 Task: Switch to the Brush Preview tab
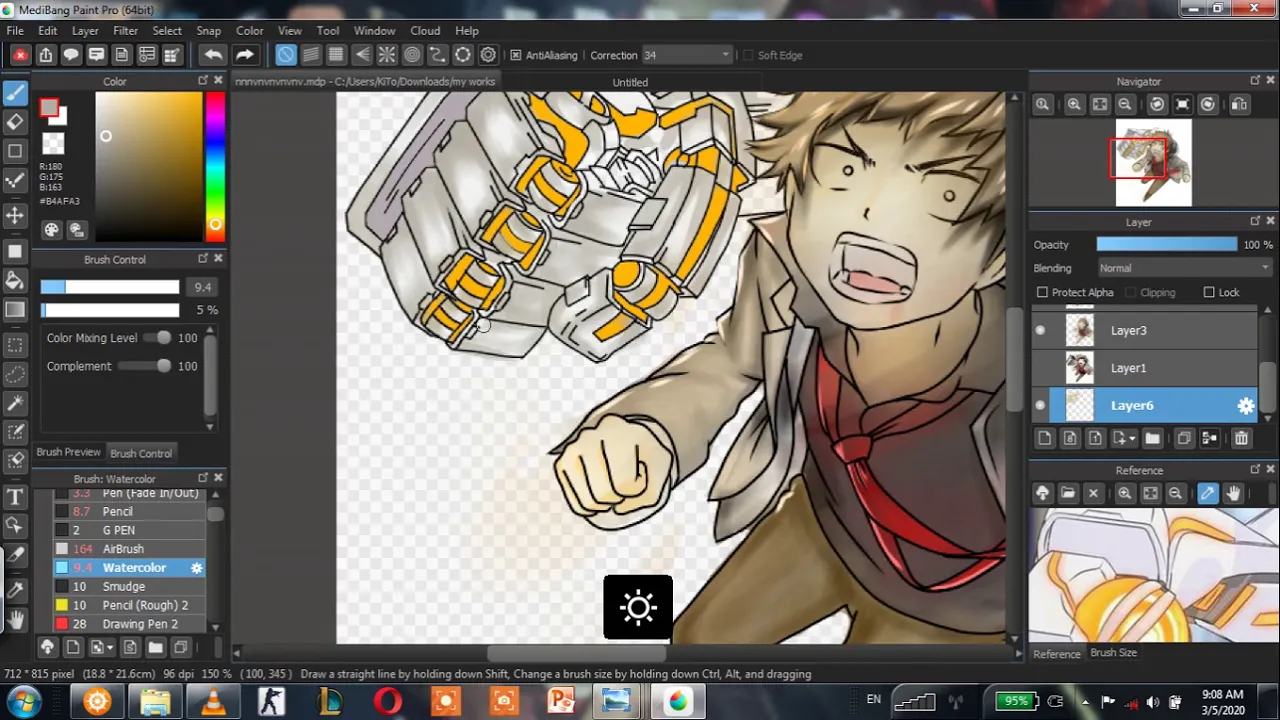coord(69,453)
